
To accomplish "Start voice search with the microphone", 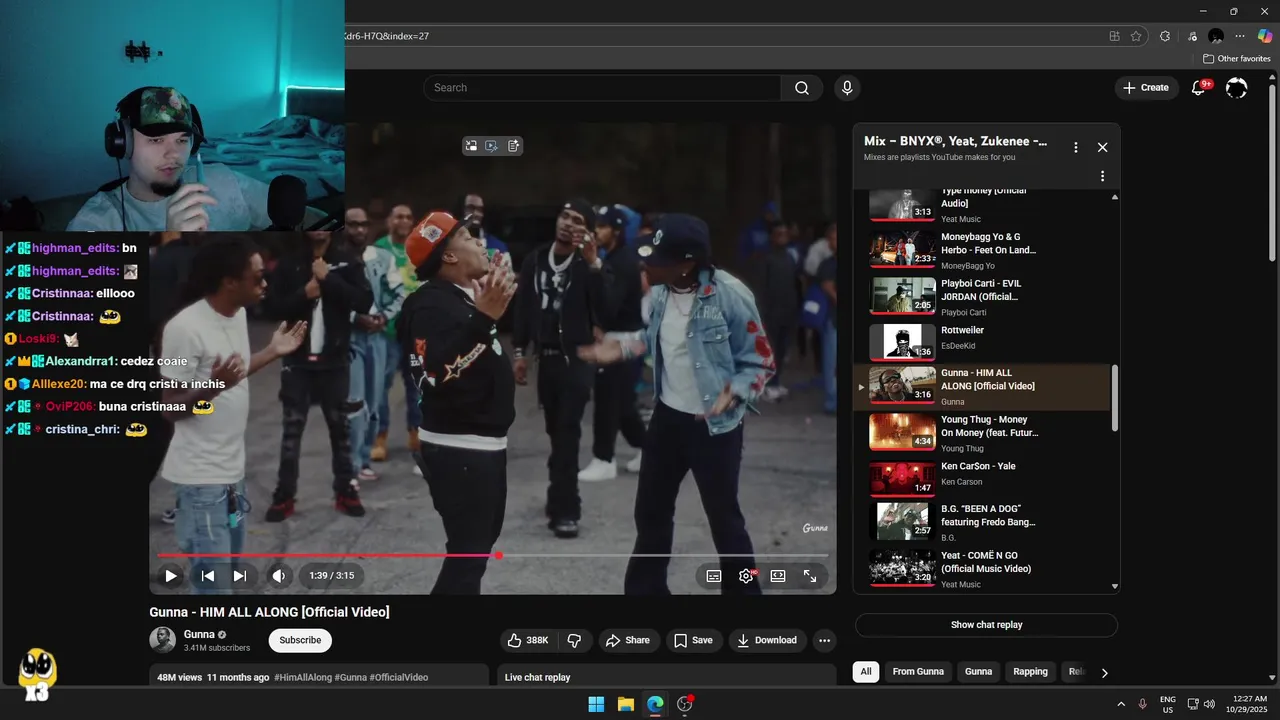I will click(847, 88).
